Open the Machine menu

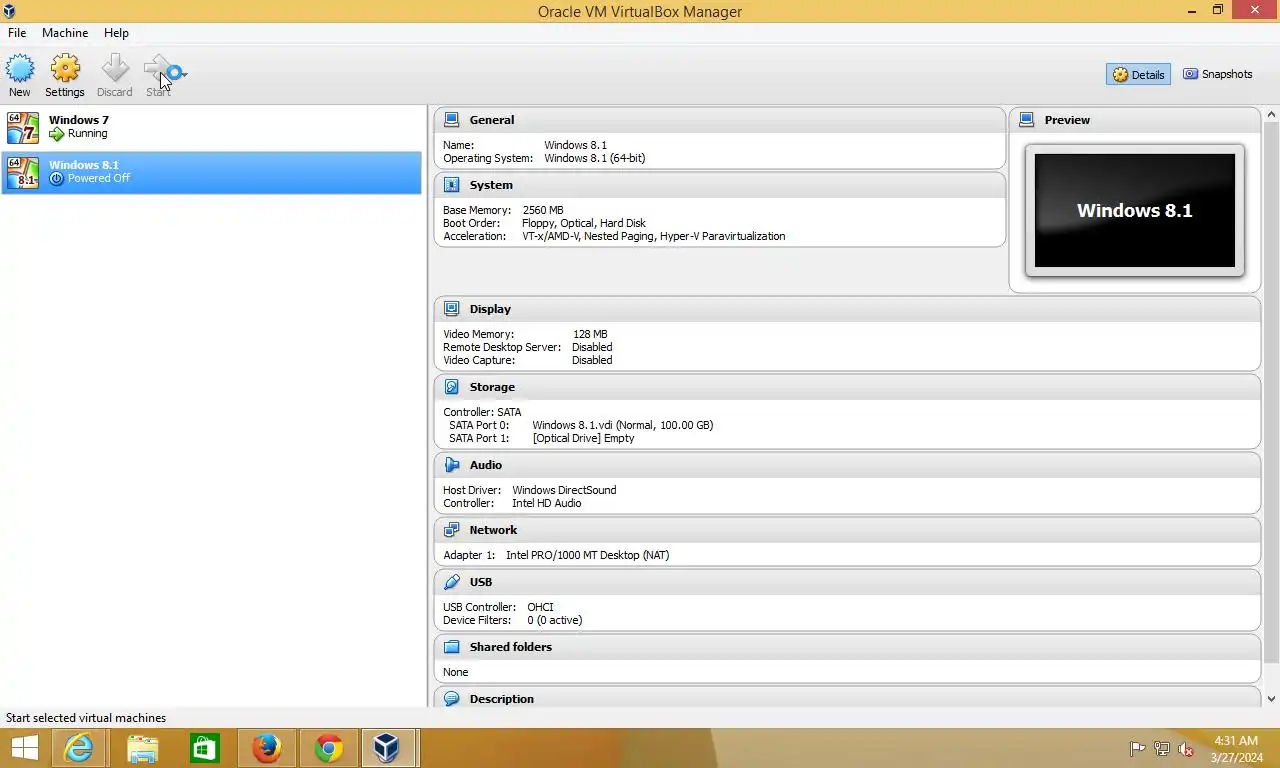(65, 33)
